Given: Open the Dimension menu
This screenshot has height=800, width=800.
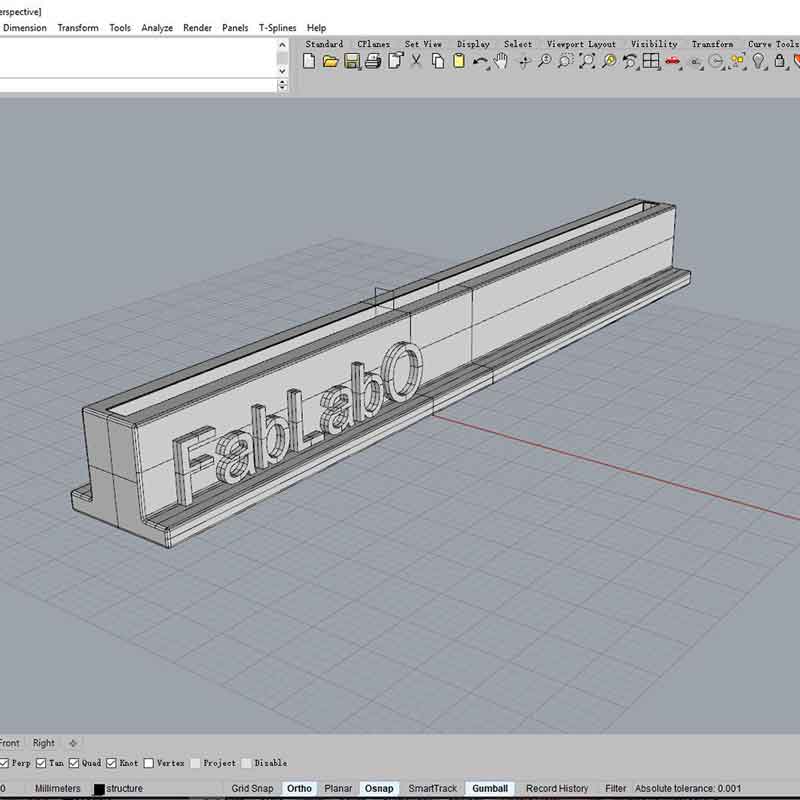Looking at the screenshot, I should [24, 28].
